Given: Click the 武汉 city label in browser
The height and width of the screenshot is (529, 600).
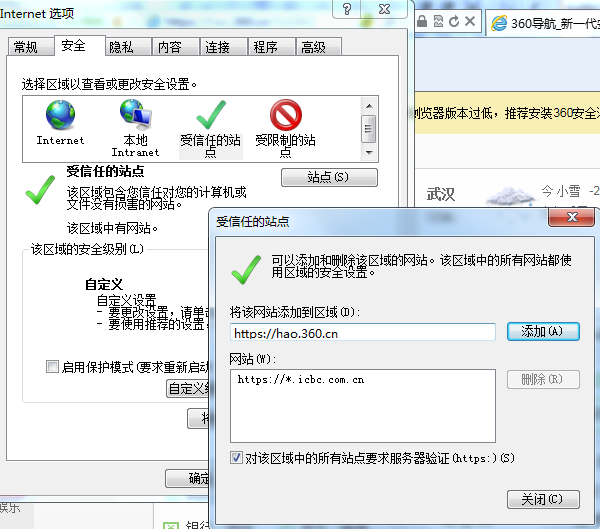Looking at the screenshot, I should tap(441, 194).
